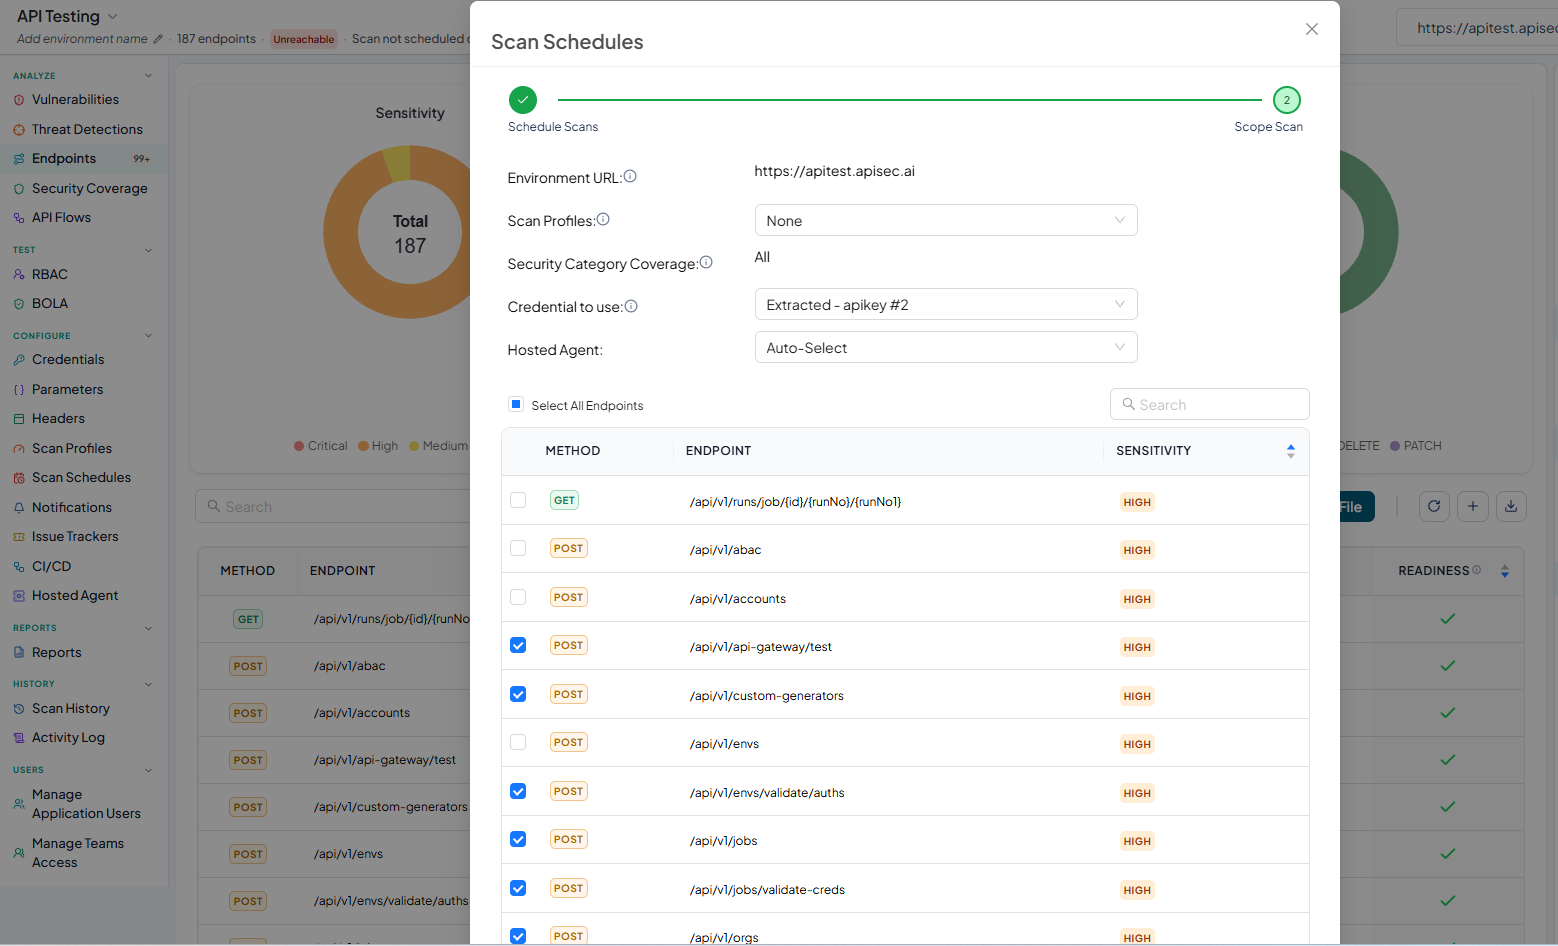This screenshot has width=1558, height=946.
Task: Click the Security Coverage shield icon
Action: (19, 189)
